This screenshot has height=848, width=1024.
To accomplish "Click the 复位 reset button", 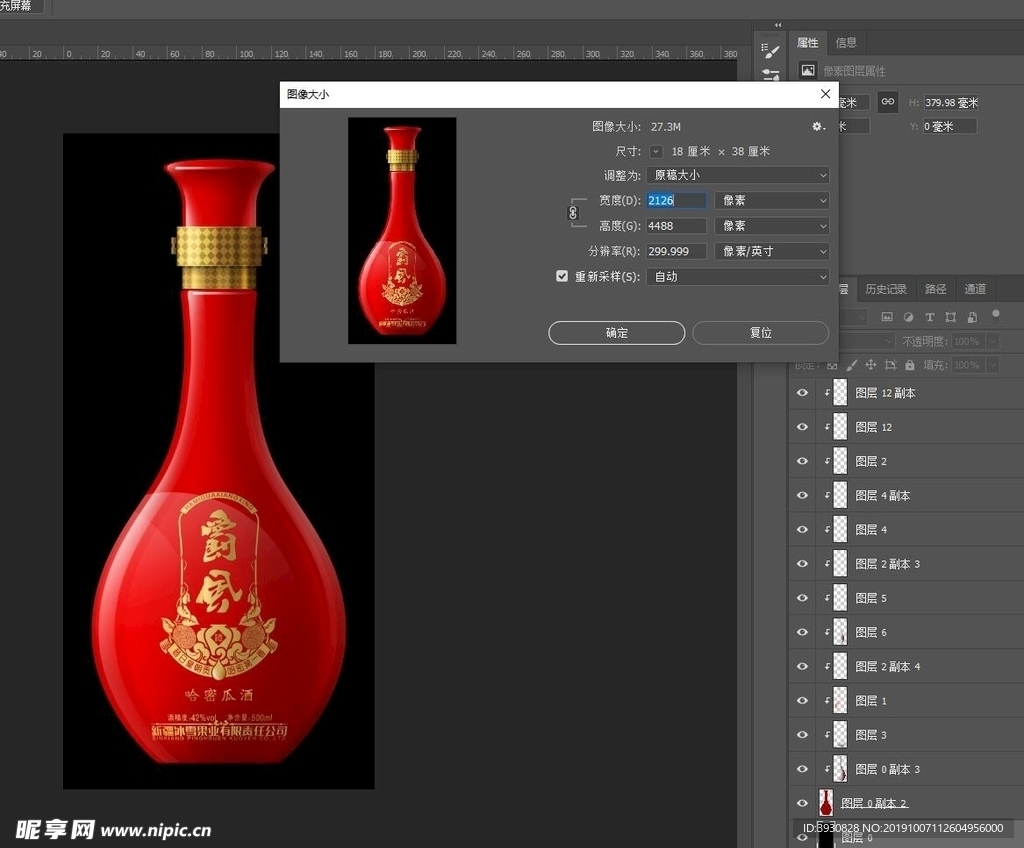I will [x=761, y=333].
